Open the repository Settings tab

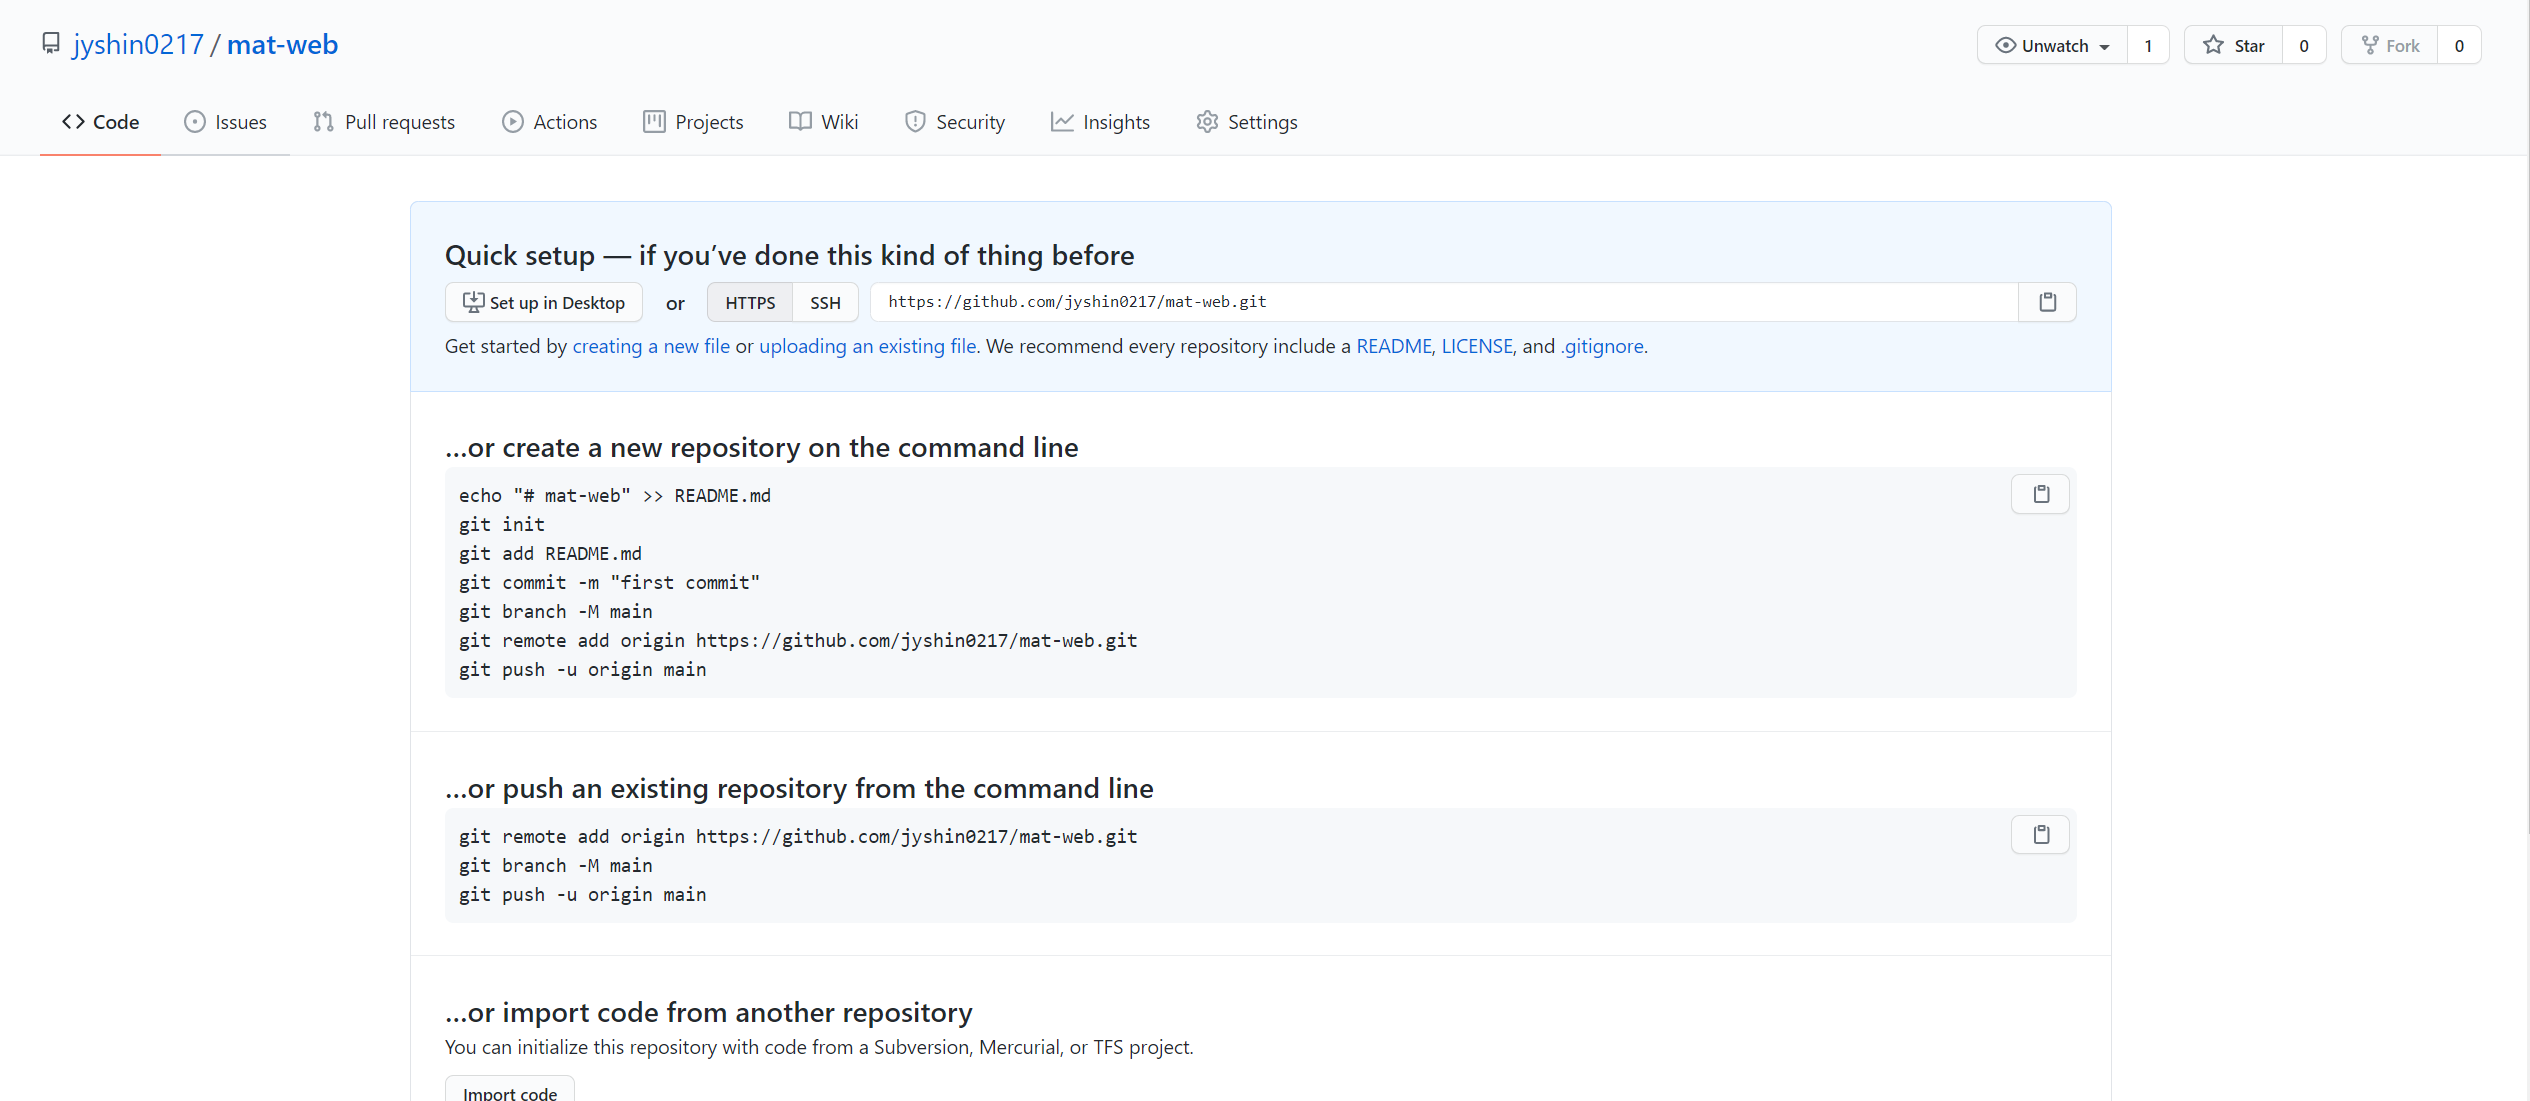click(x=1247, y=122)
